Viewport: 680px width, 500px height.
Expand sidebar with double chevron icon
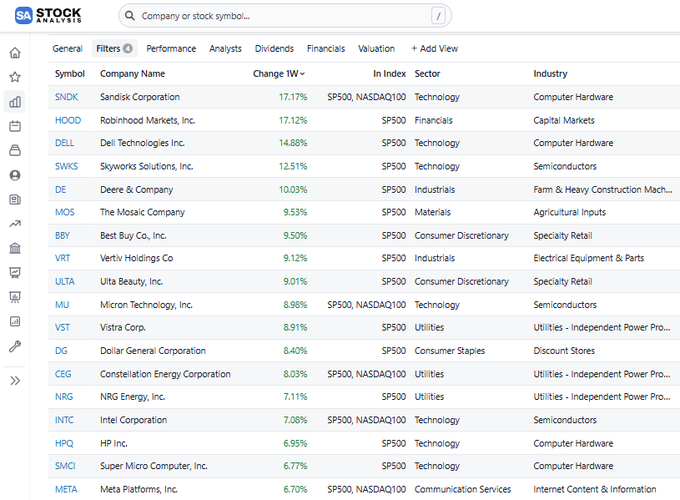pos(15,381)
